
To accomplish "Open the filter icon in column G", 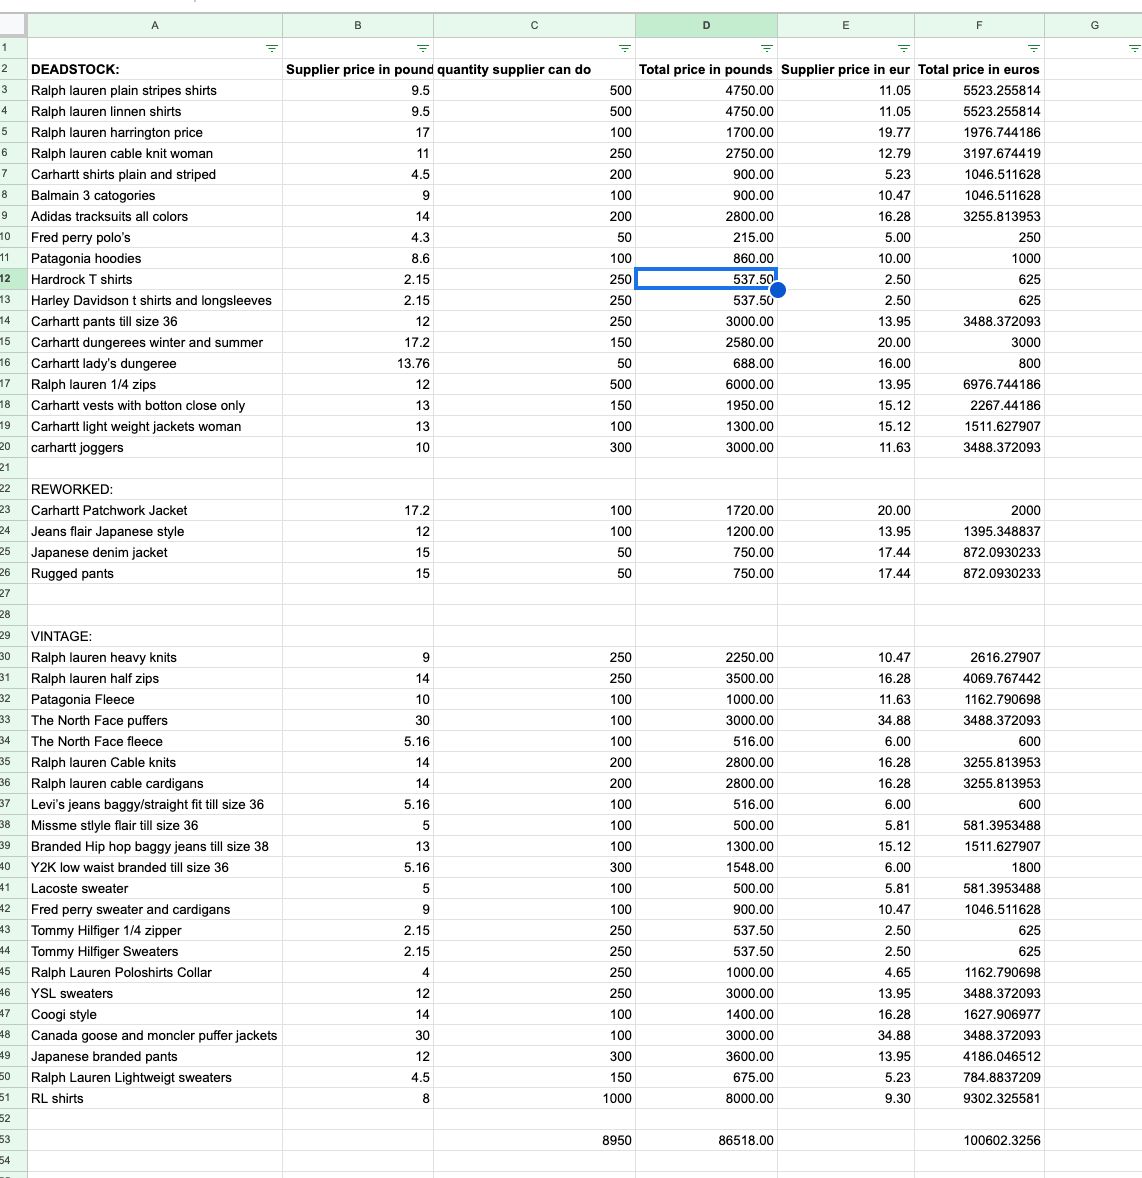I will tap(1134, 48).
